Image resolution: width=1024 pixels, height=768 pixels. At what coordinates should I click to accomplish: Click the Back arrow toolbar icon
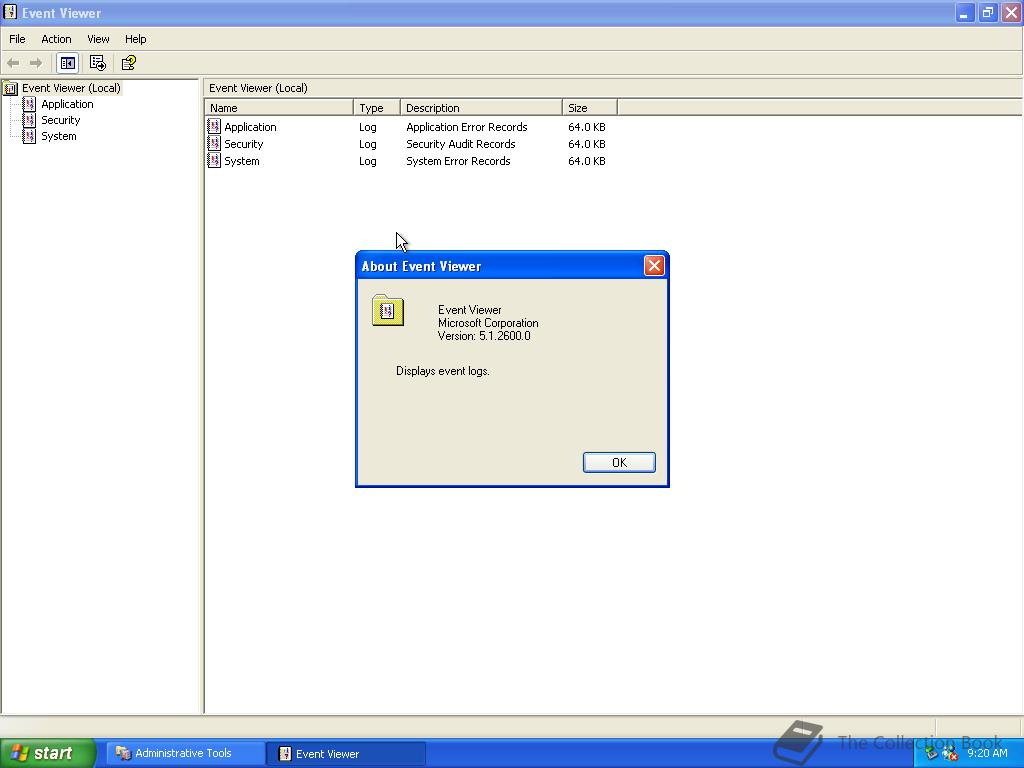[13, 63]
